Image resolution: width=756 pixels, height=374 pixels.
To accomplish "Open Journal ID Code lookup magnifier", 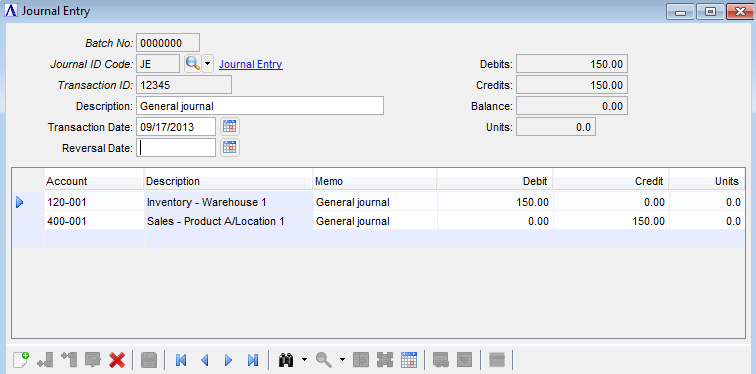I will pos(192,64).
